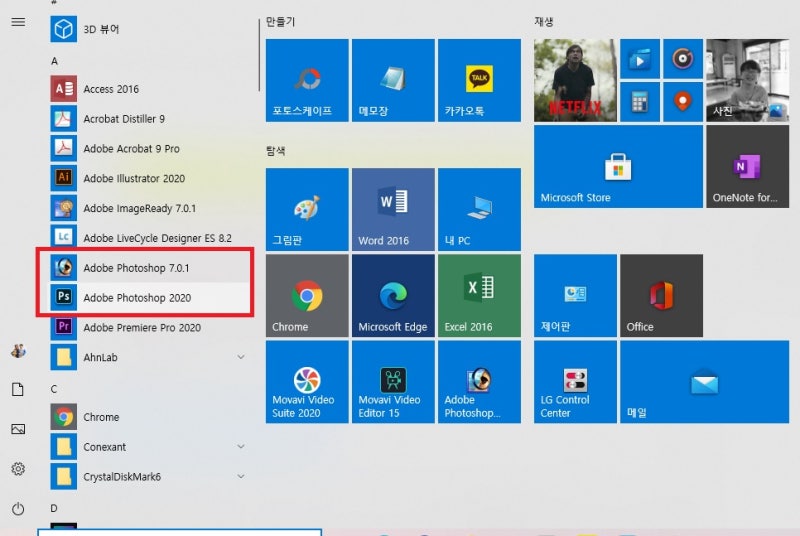Open the Netflix tile
The height and width of the screenshot is (536, 800).
[x=575, y=80]
